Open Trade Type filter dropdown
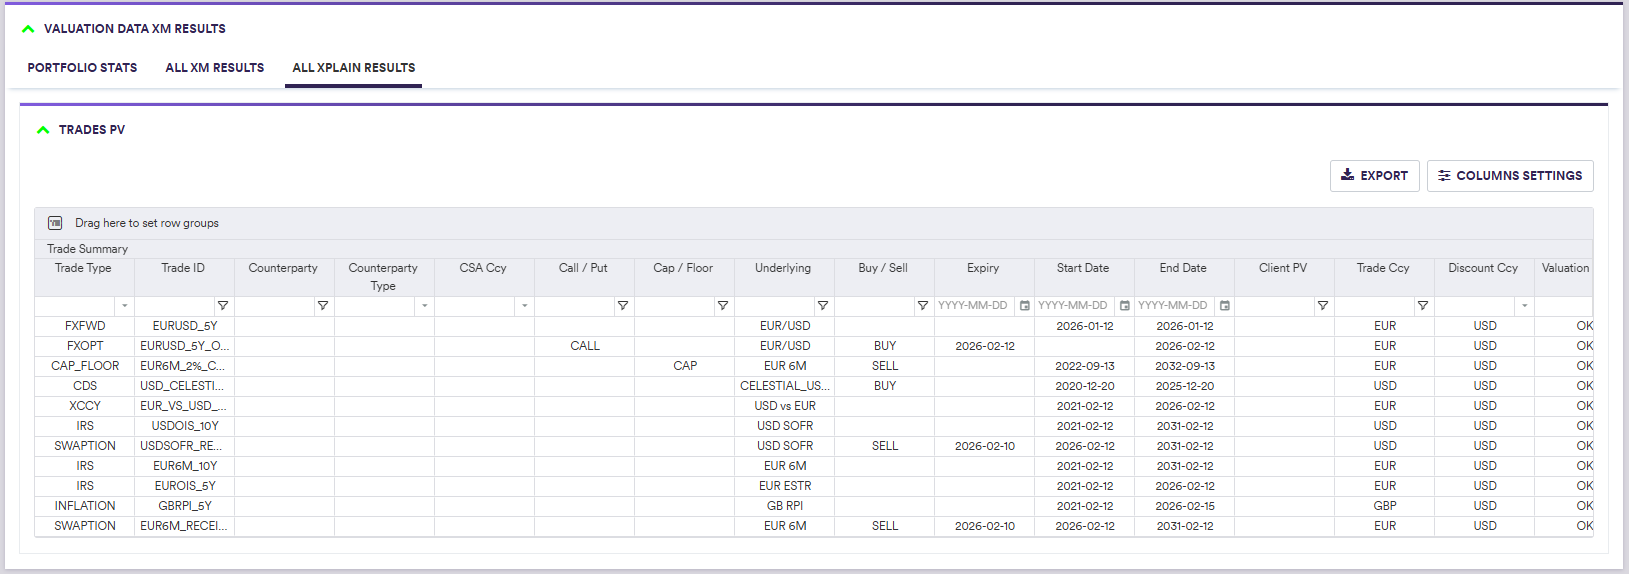Viewport: 1629px width, 574px height. 125,306
